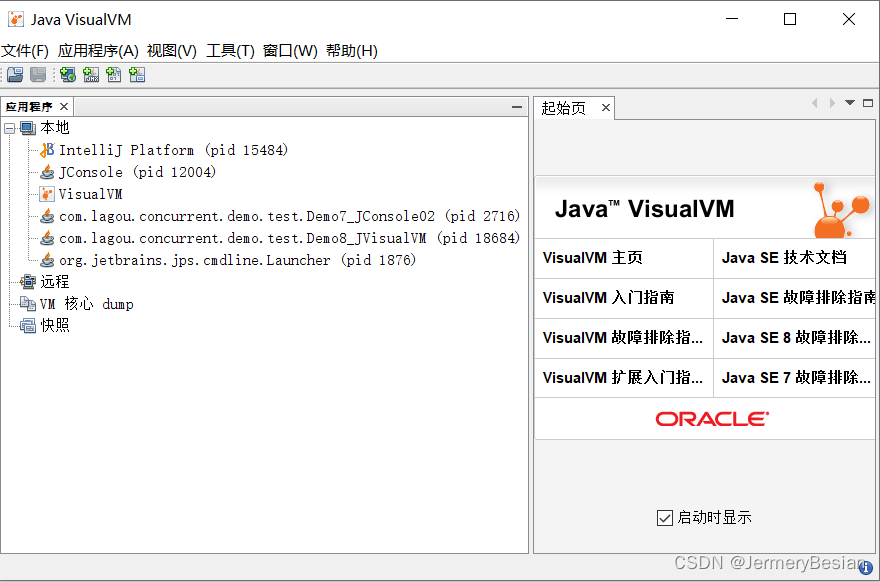
Task: Select the 远程 tree node
Action: [x=55, y=282]
